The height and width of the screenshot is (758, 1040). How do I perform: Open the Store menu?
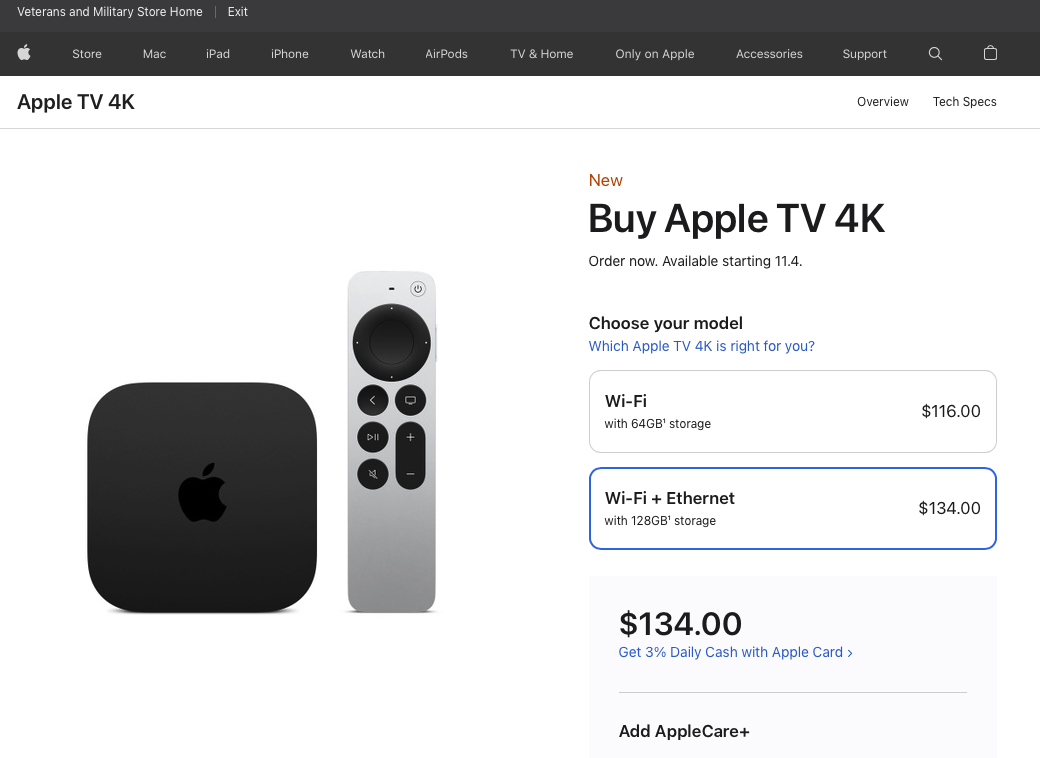87,54
